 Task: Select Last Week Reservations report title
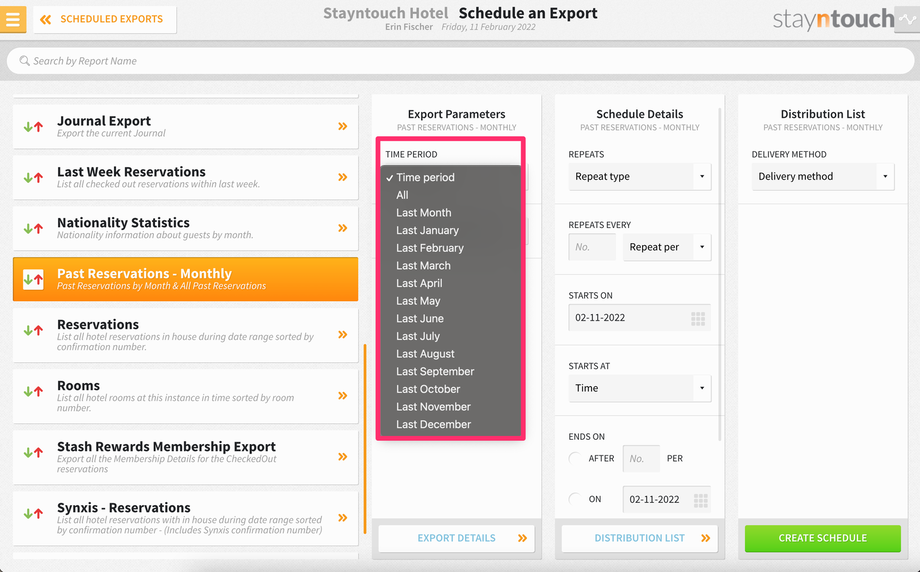click(x=131, y=172)
